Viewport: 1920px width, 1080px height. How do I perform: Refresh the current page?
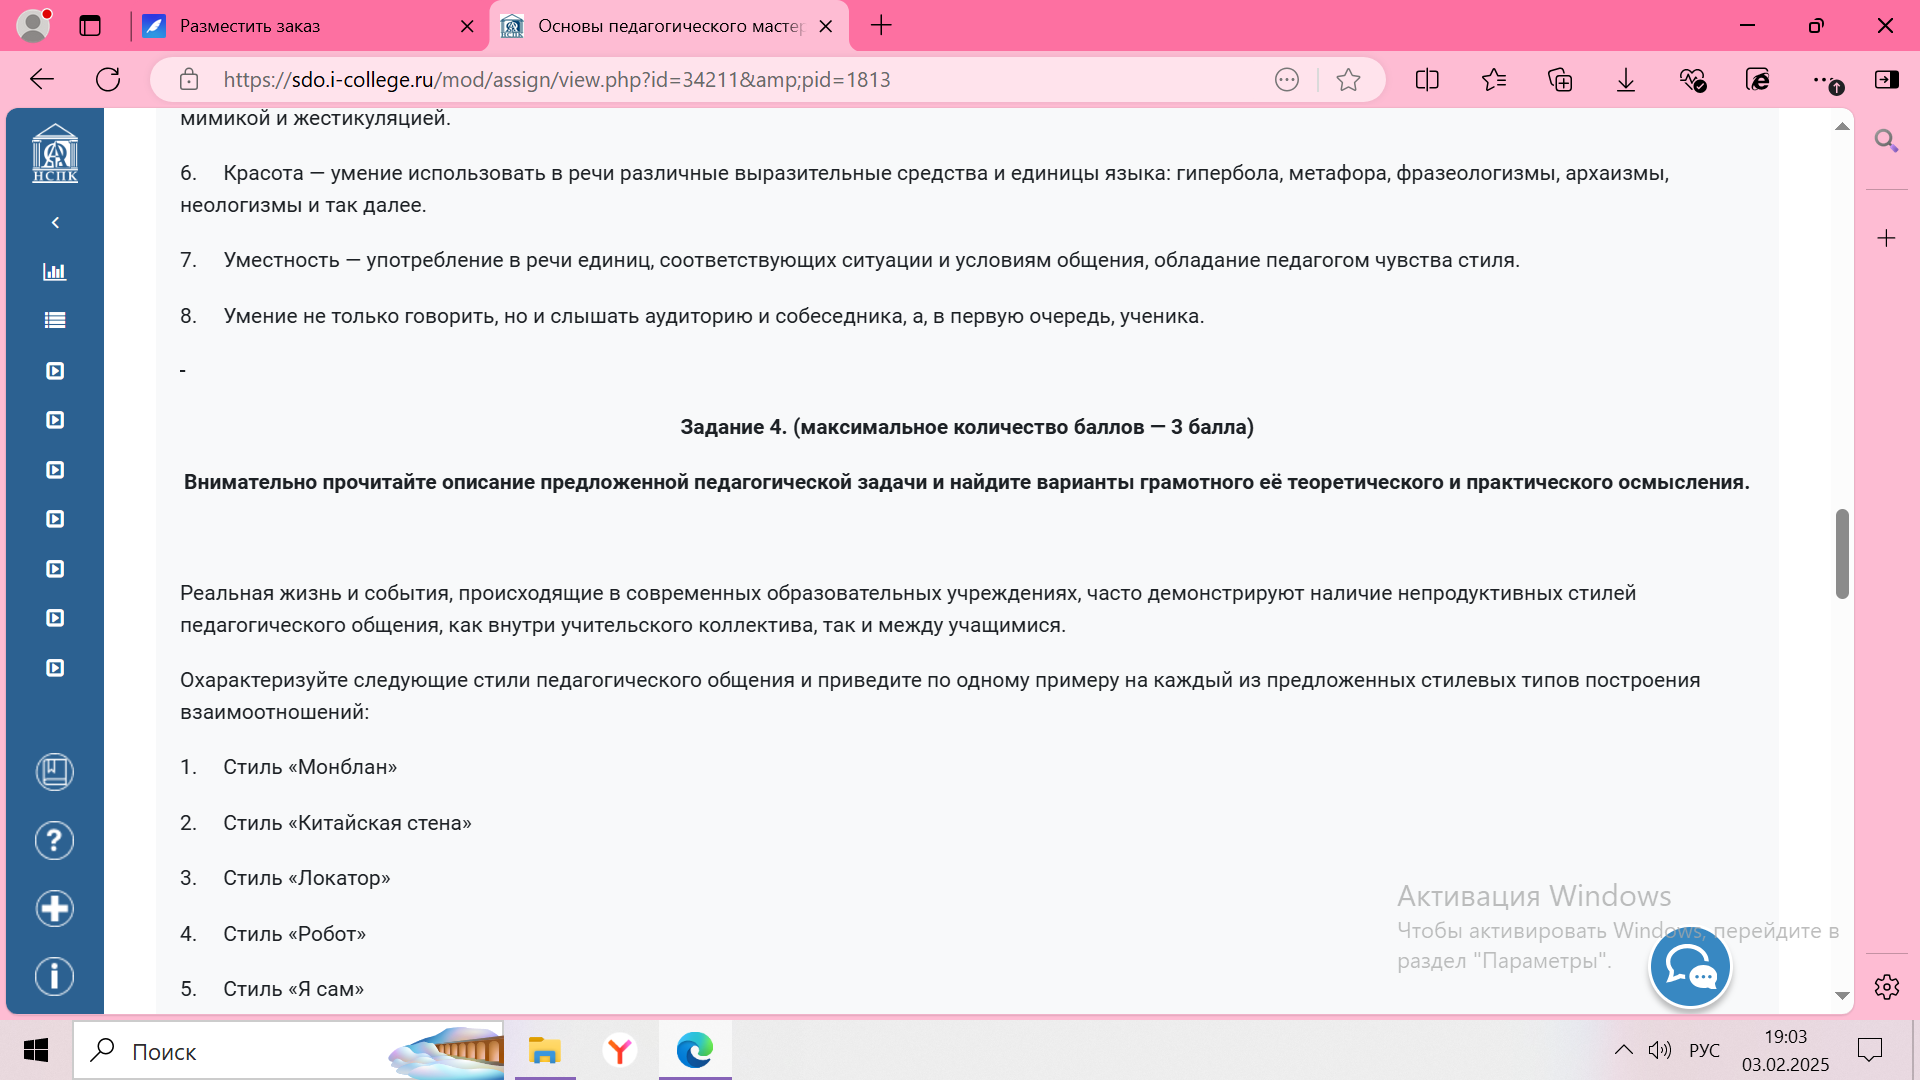(x=108, y=80)
